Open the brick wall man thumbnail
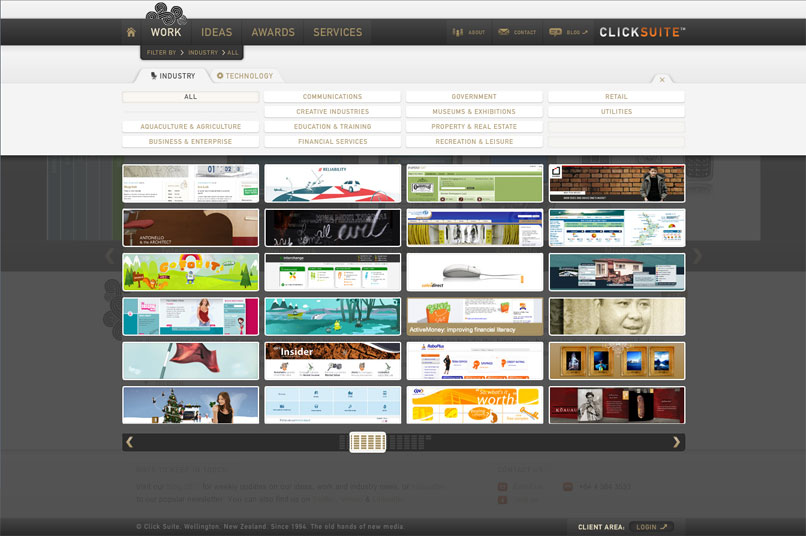The width and height of the screenshot is (806, 536). pyautogui.click(x=617, y=183)
